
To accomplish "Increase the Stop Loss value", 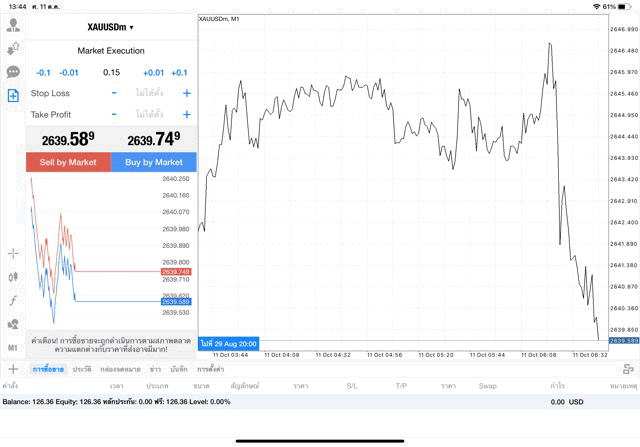I will point(186,93).
